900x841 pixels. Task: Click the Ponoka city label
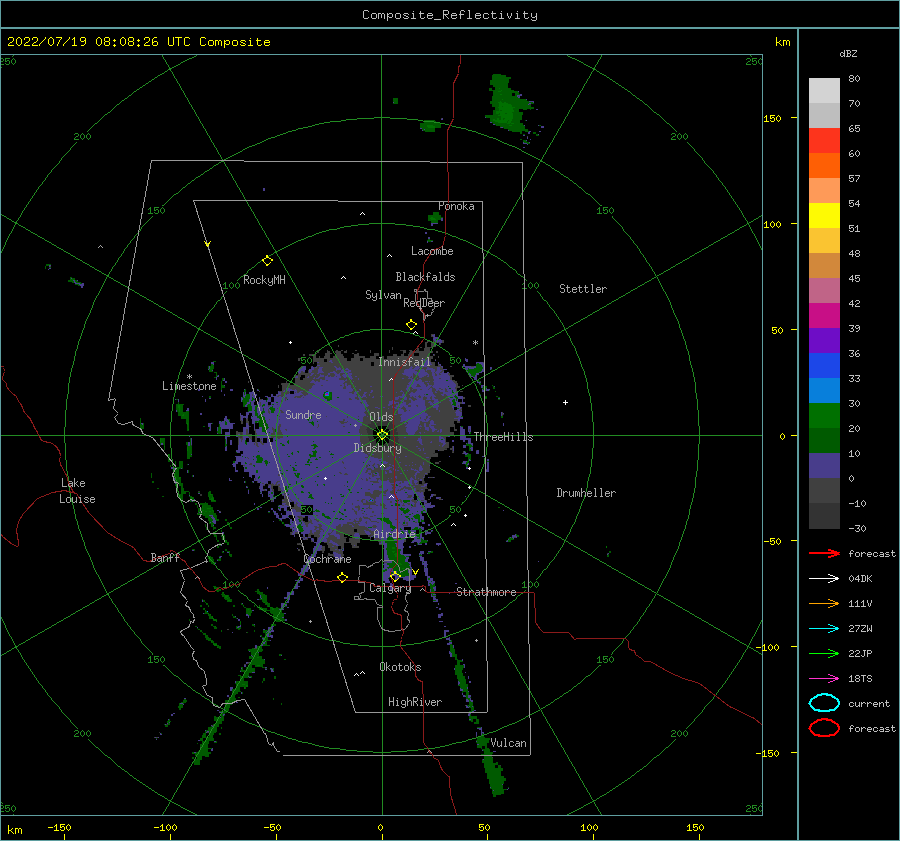click(456, 206)
